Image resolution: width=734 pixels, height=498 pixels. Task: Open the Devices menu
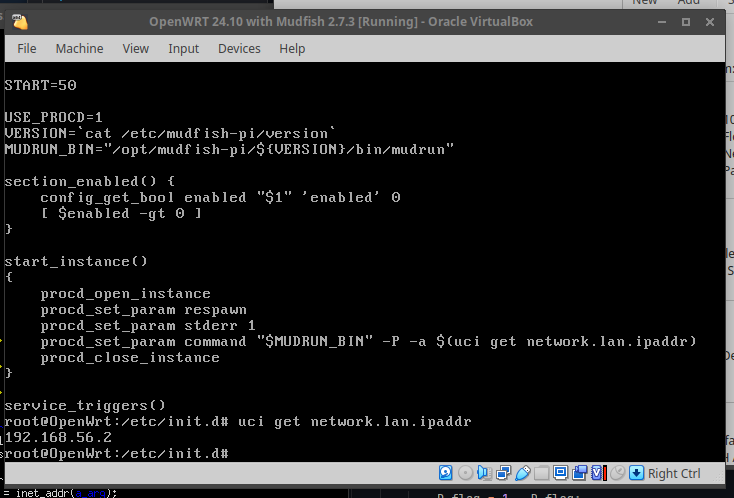pos(239,49)
